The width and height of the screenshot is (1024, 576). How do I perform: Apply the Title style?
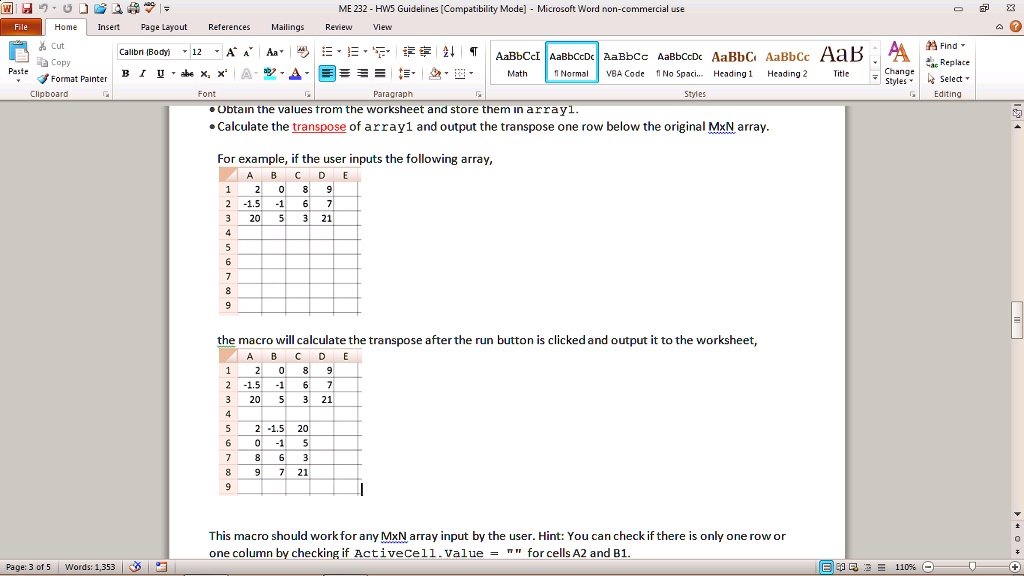point(841,63)
